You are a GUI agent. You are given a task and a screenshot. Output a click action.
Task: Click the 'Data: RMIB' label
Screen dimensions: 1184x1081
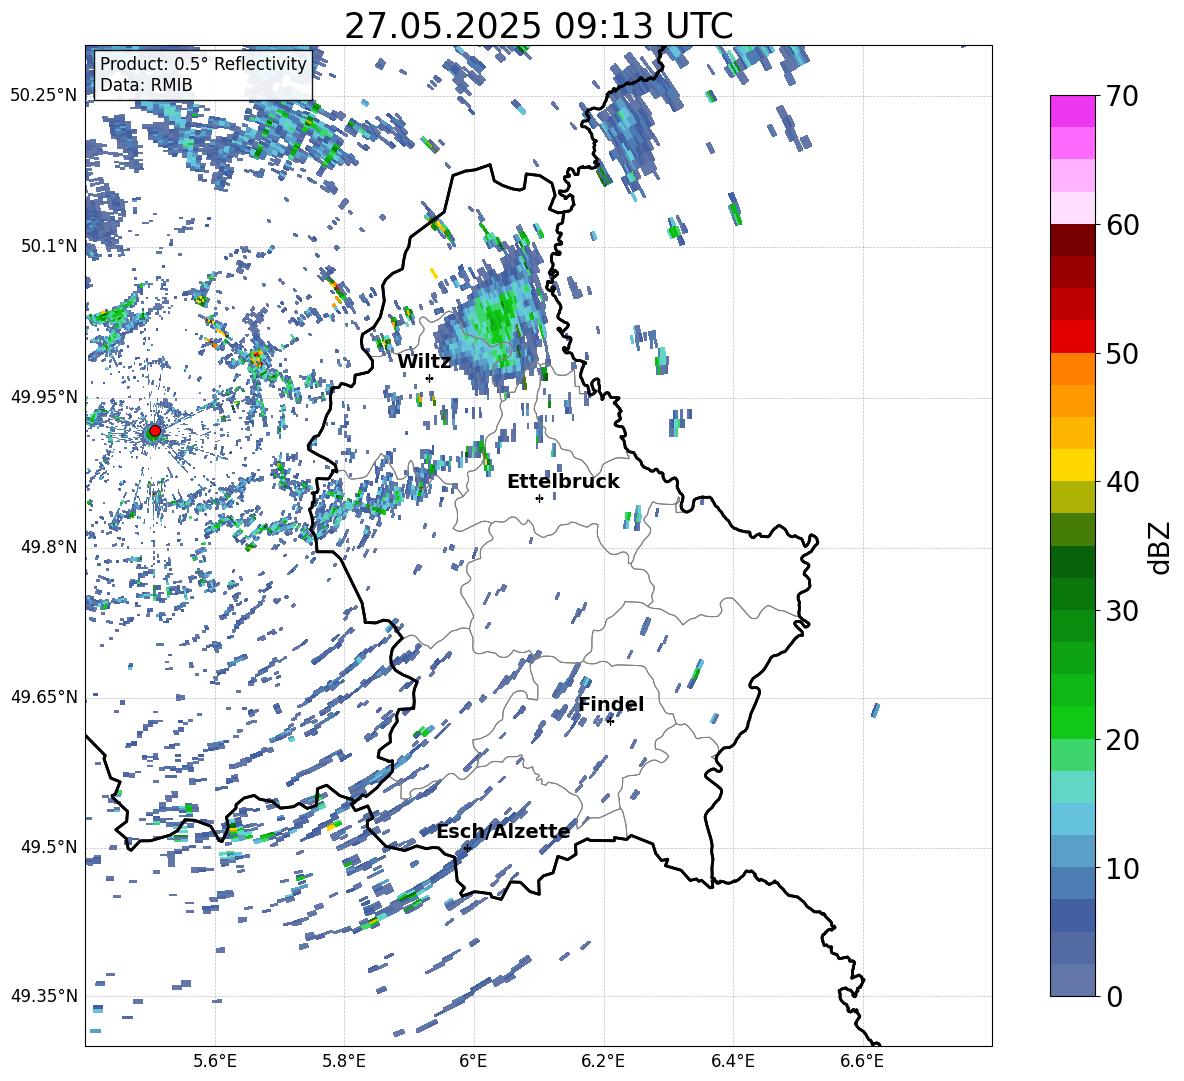[146, 85]
